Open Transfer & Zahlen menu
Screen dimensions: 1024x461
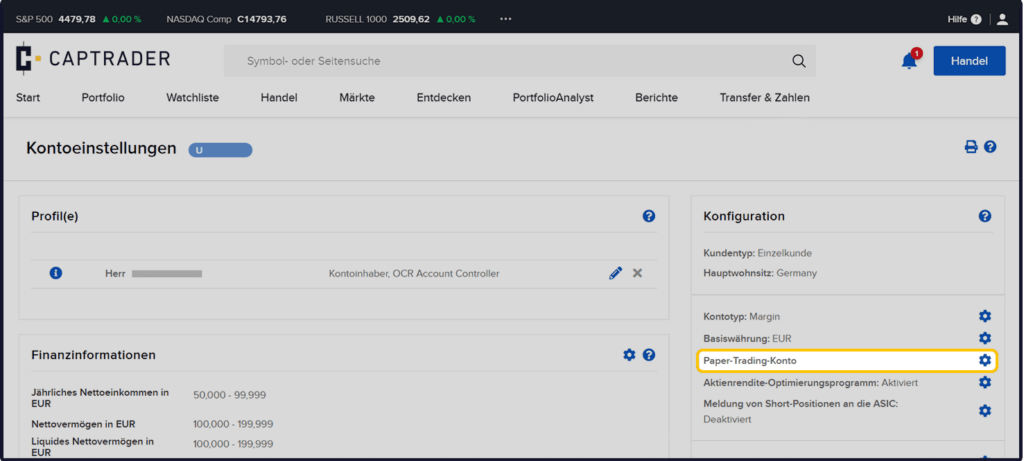765,98
